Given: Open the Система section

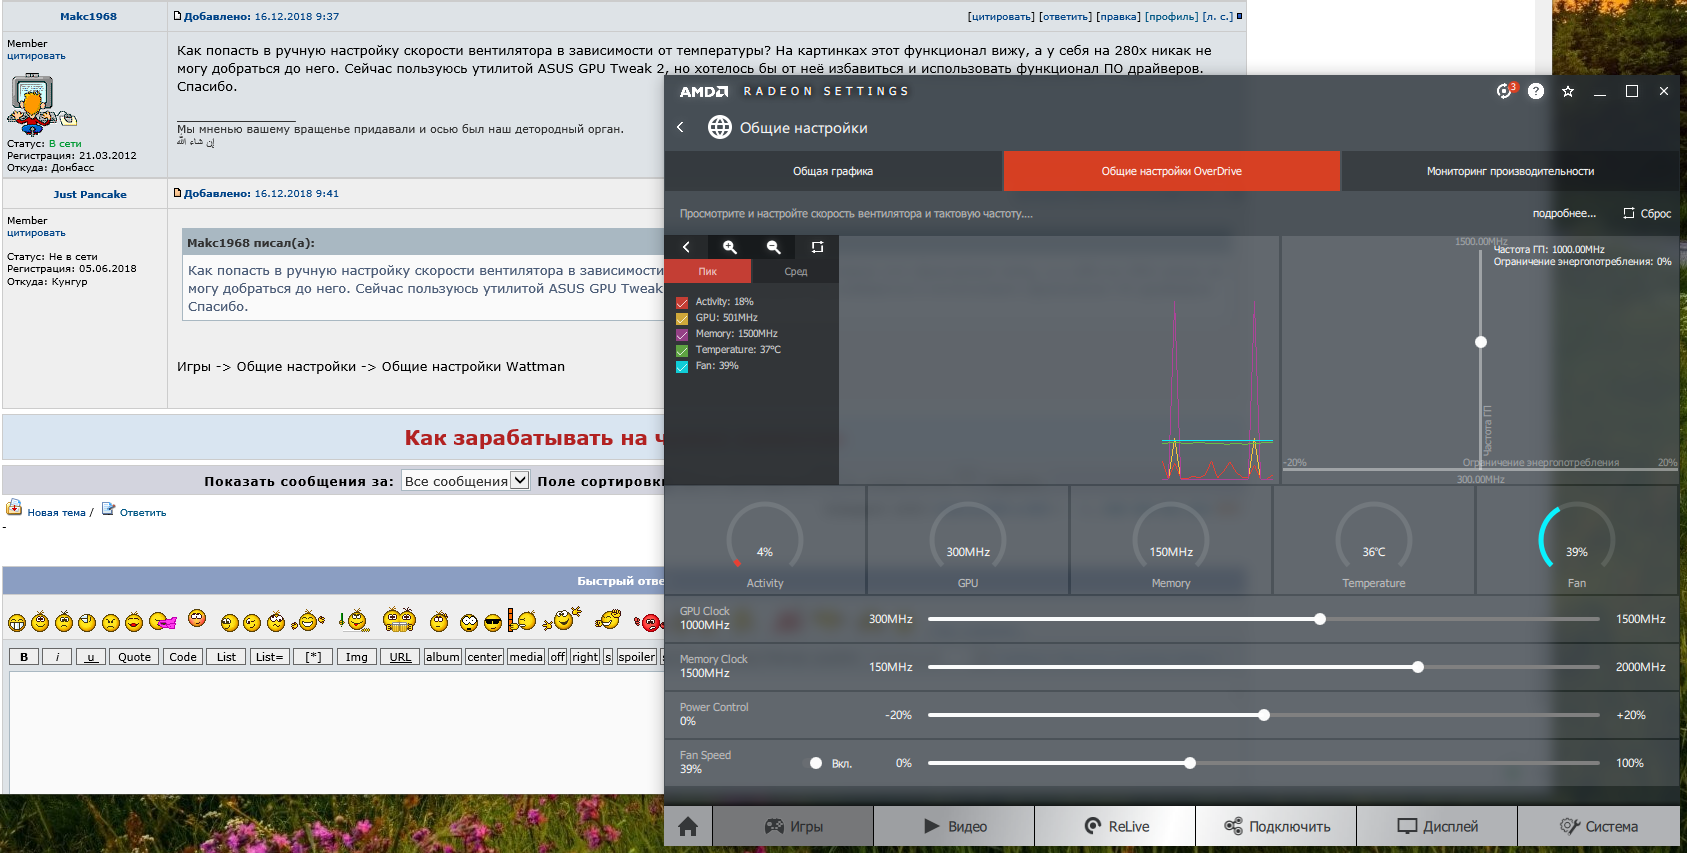Looking at the screenshot, I should 1599,826.
